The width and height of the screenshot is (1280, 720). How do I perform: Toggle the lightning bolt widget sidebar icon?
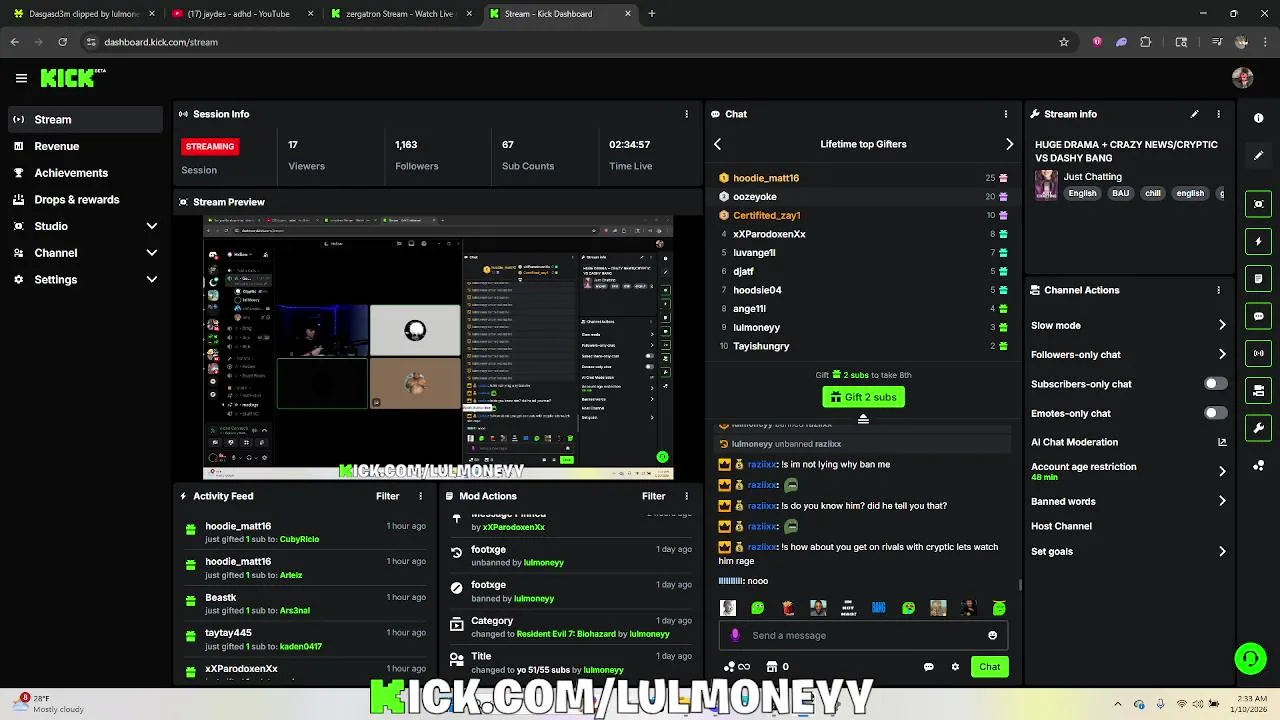1259,241
